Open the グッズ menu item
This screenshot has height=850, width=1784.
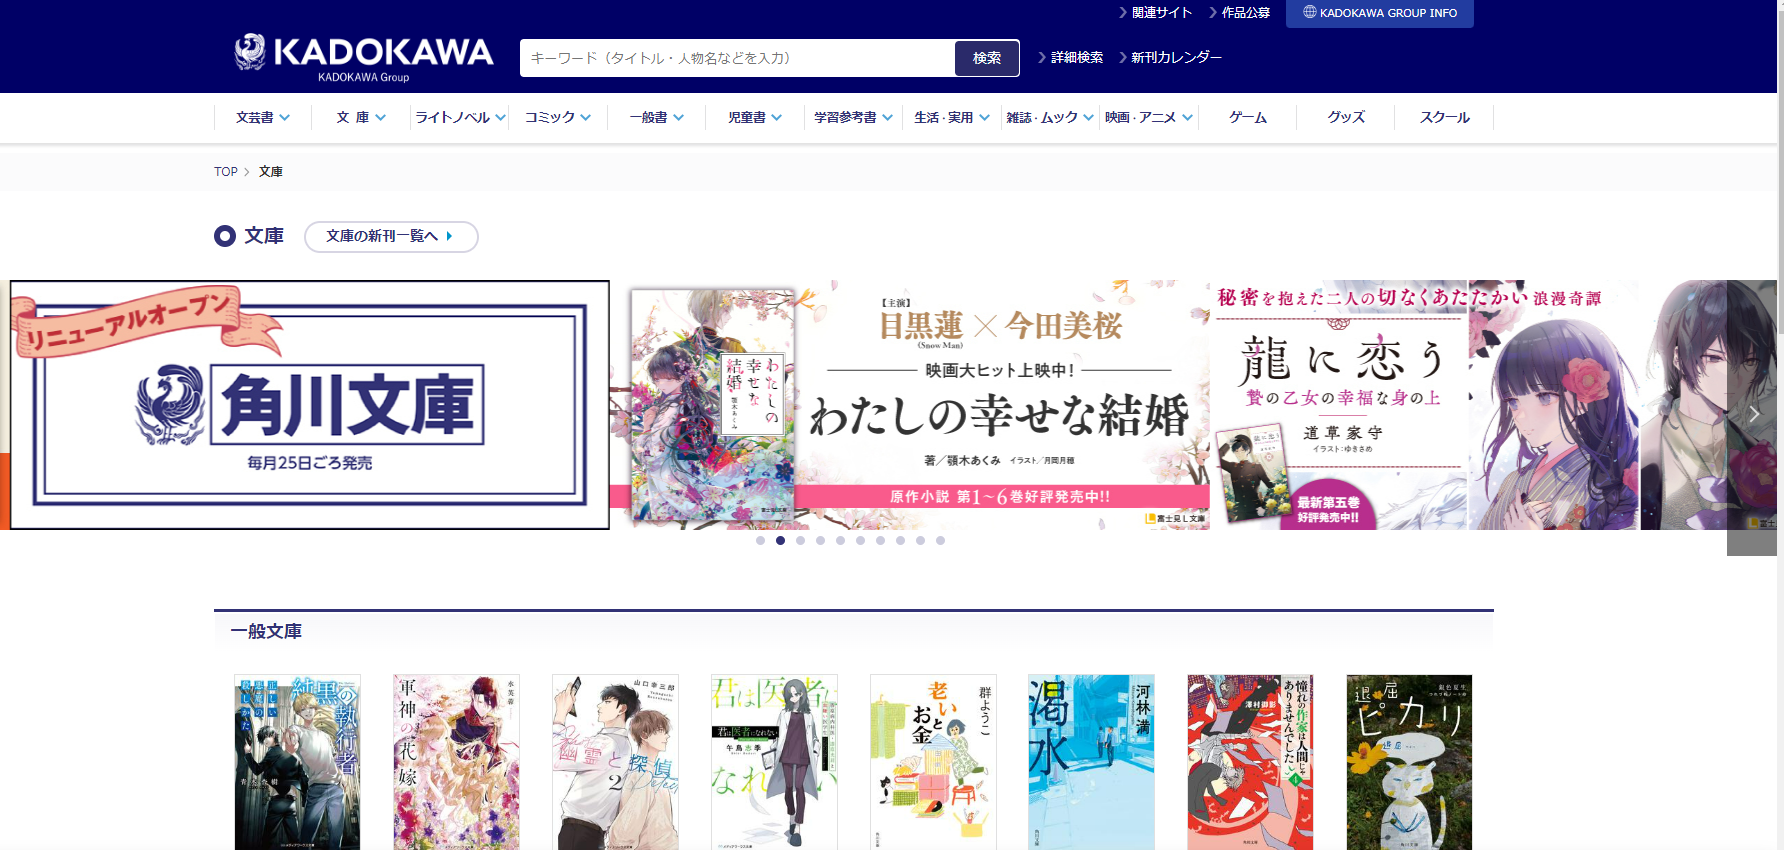[x=1346, y=117]
